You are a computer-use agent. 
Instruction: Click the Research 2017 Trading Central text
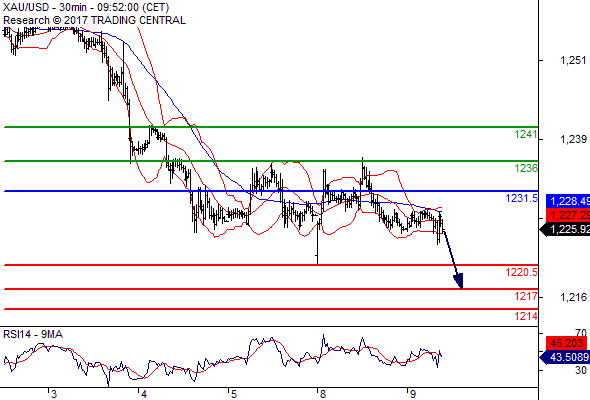(94, 20)
